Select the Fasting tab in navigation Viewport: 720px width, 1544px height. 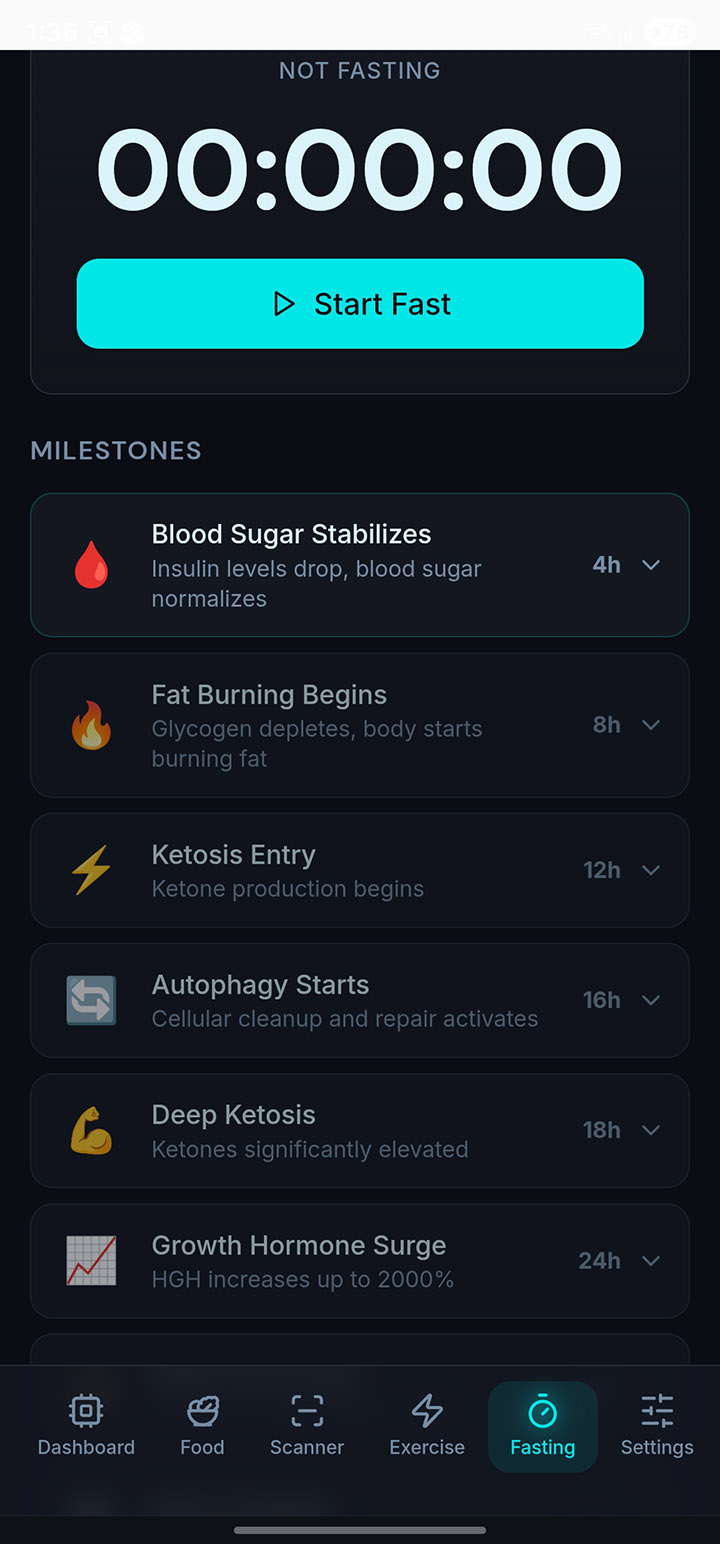coord(543,1425)
